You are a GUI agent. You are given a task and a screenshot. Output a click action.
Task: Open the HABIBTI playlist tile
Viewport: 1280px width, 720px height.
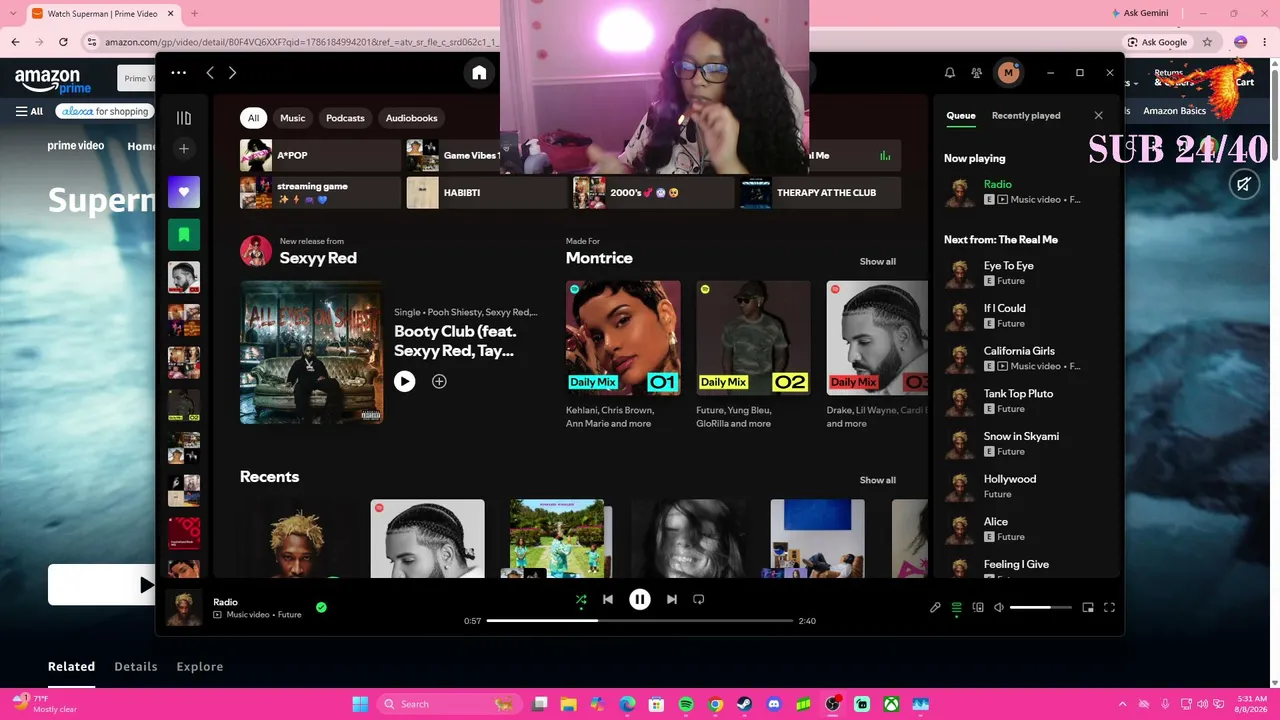point(487,192)
